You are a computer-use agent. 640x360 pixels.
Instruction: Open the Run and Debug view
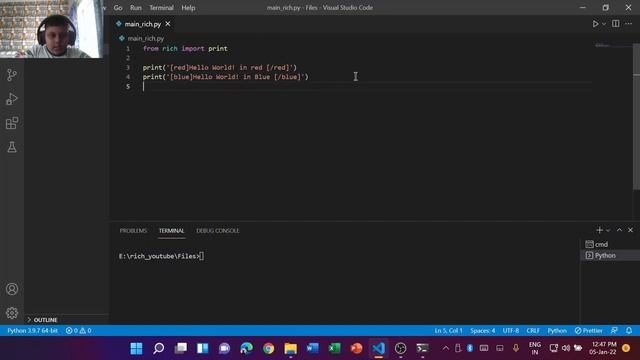click(12, 99)
